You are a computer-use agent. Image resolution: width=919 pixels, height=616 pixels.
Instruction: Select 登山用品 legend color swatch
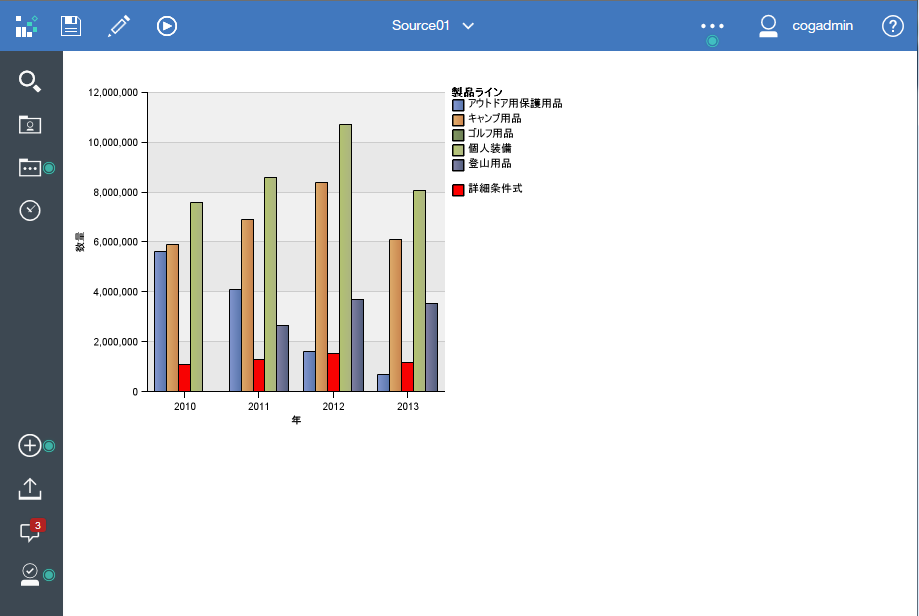458,165
